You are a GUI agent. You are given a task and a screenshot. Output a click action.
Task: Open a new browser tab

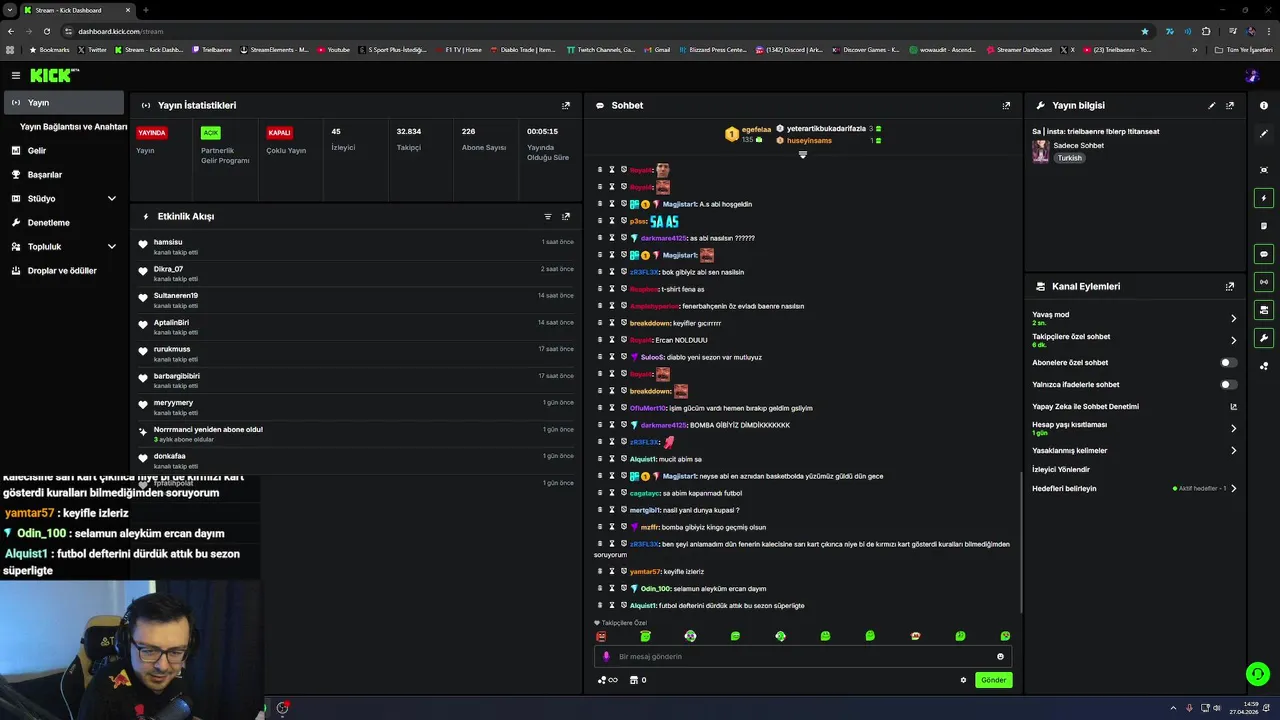coord(145,10)
